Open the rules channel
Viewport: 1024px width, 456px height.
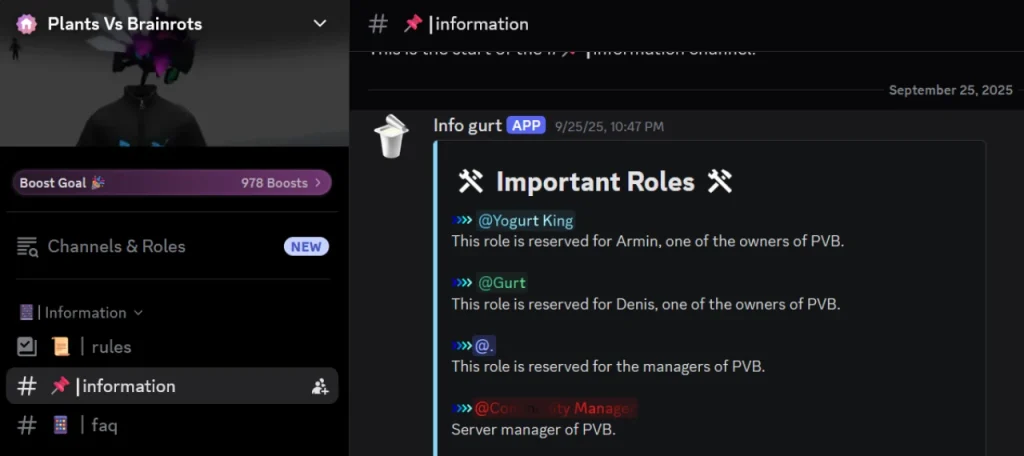pyautogui.click(x=172, y=347)
